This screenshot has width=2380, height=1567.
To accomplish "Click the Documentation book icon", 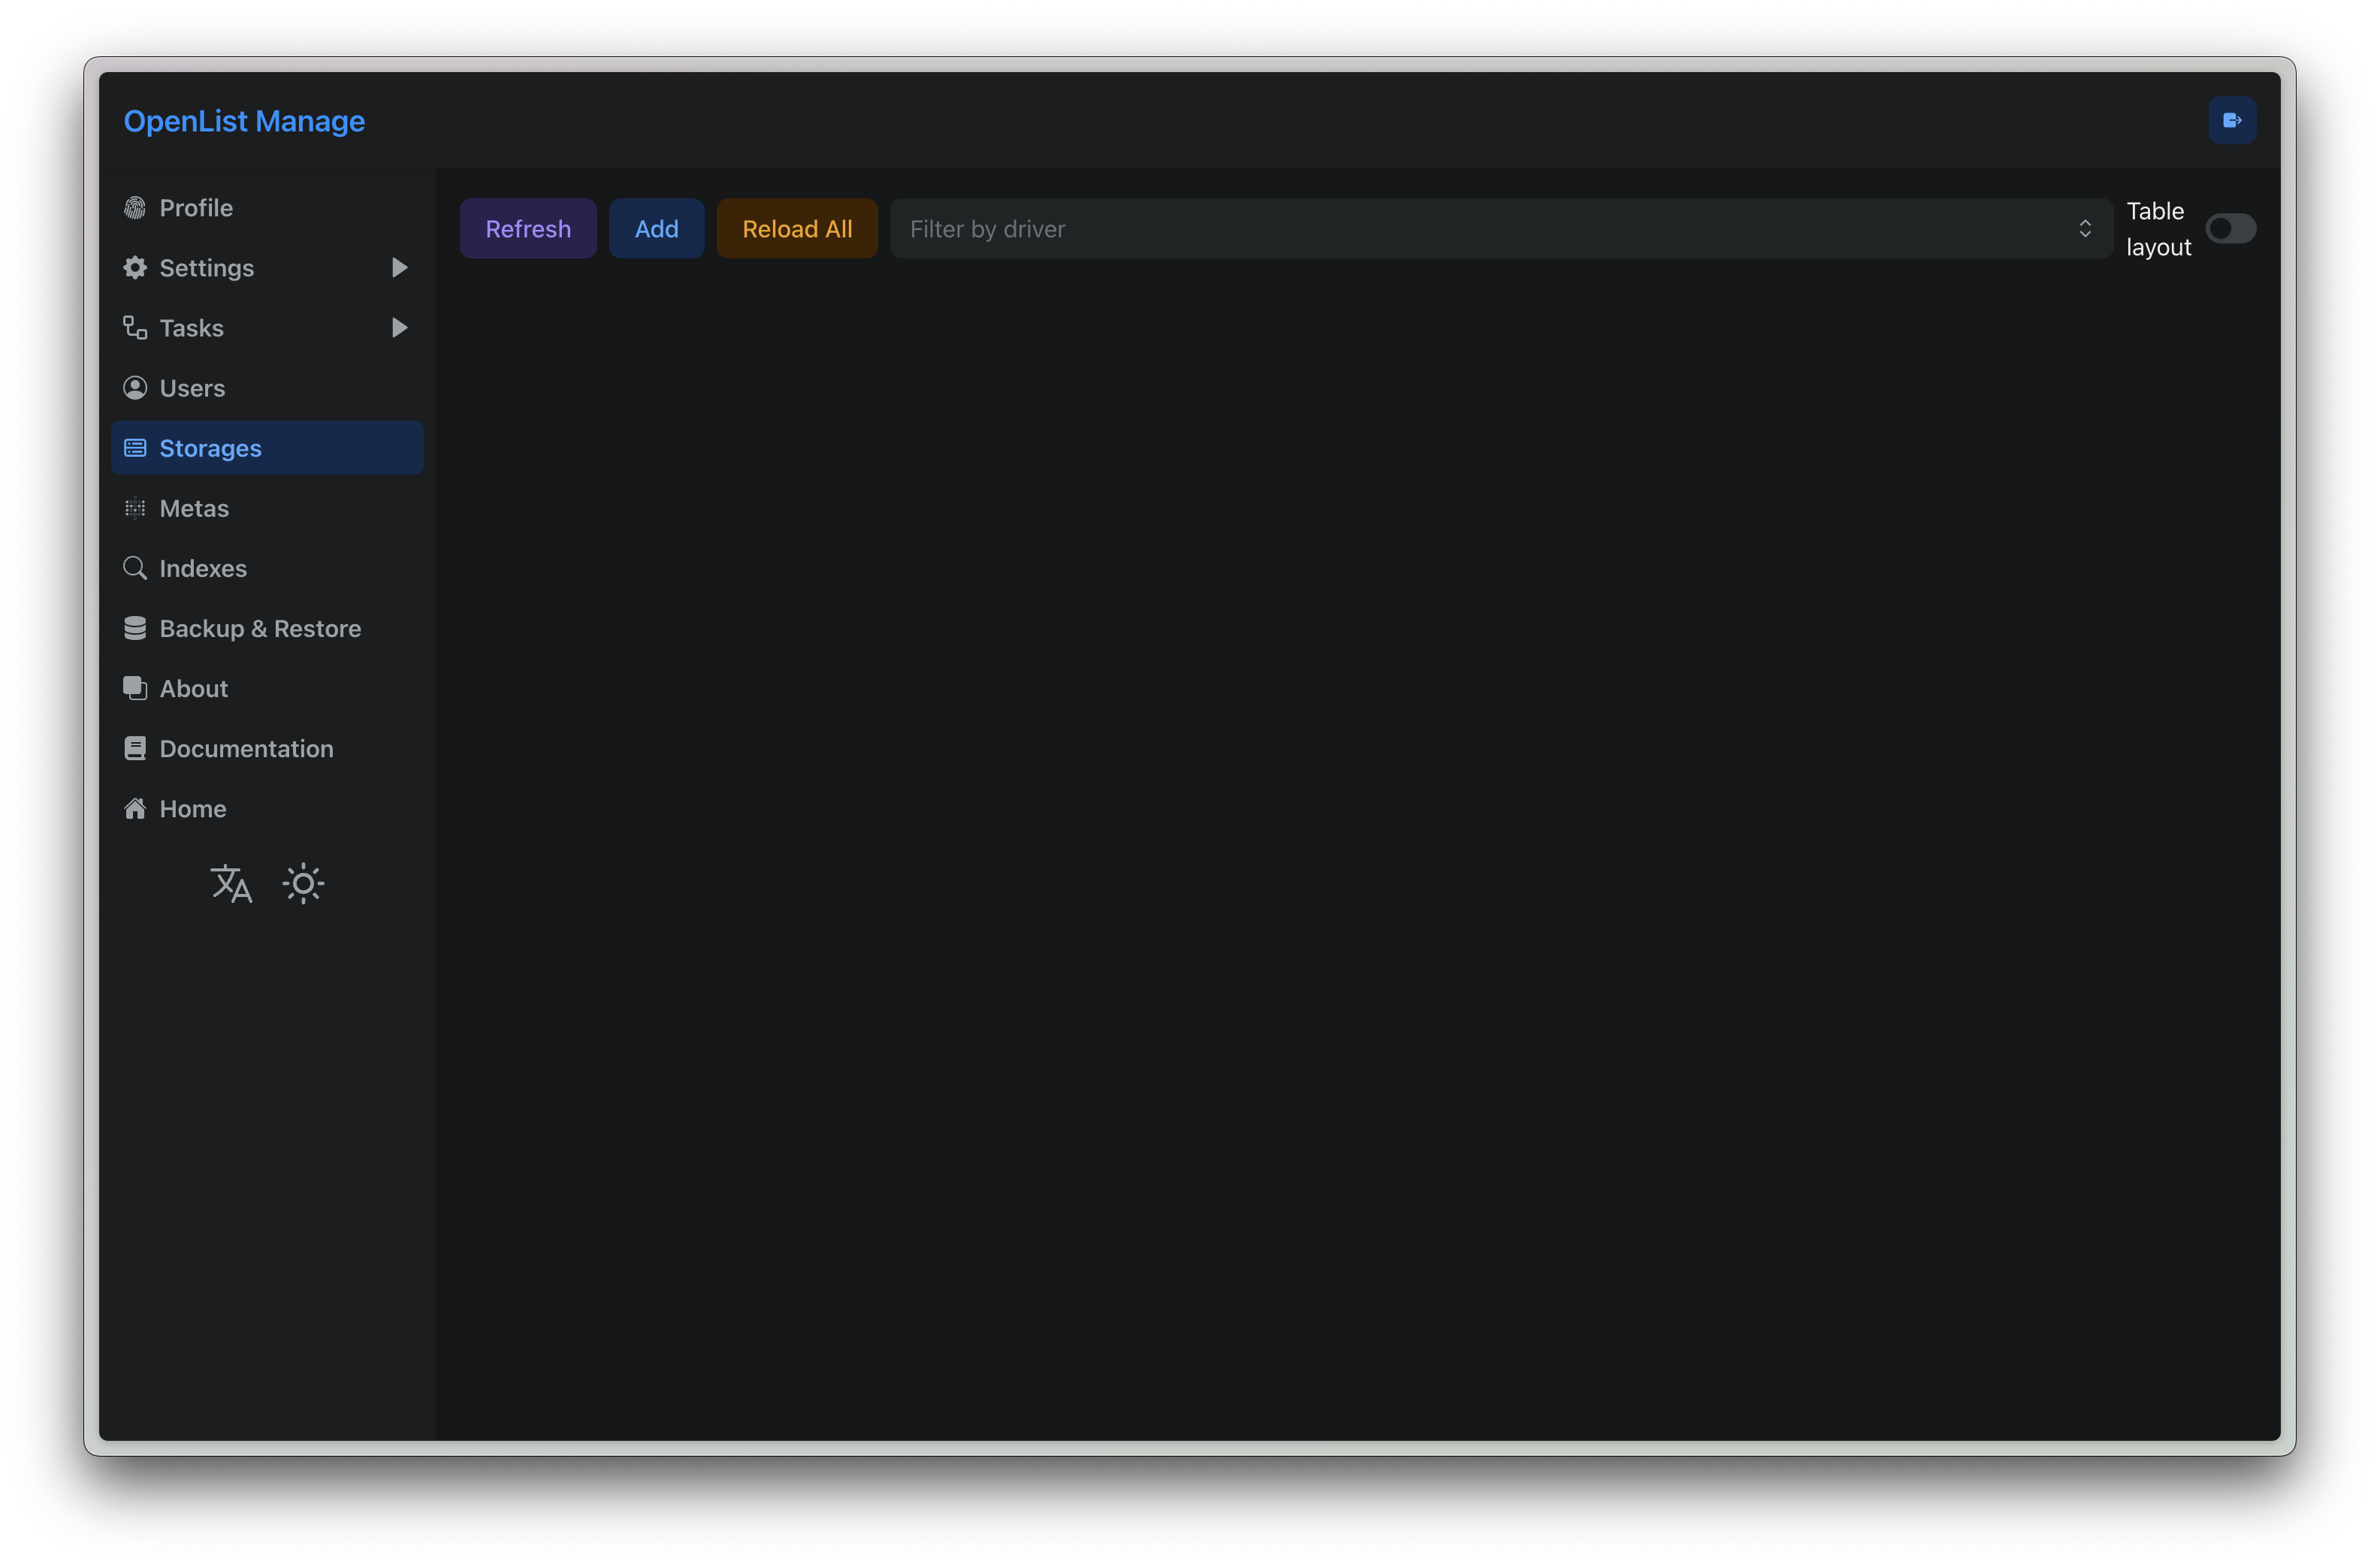I will click(x=135, y=748).
